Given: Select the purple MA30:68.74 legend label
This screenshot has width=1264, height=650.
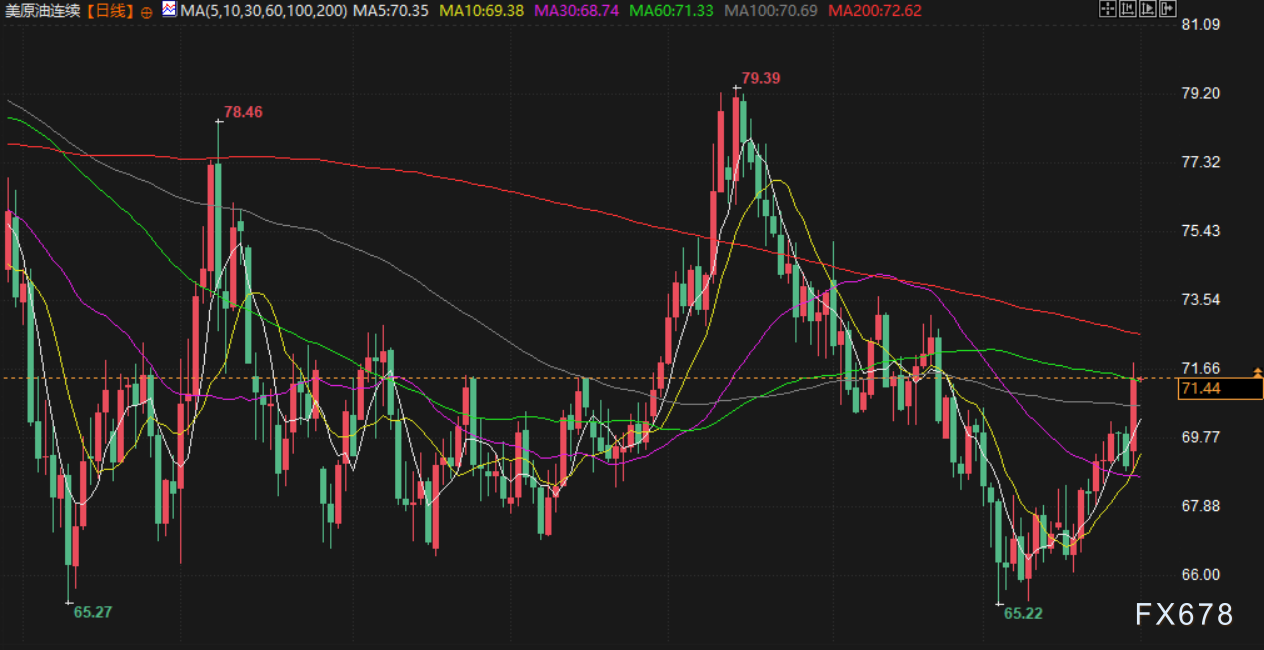Looking at the screenshot, I should point(577,11).
